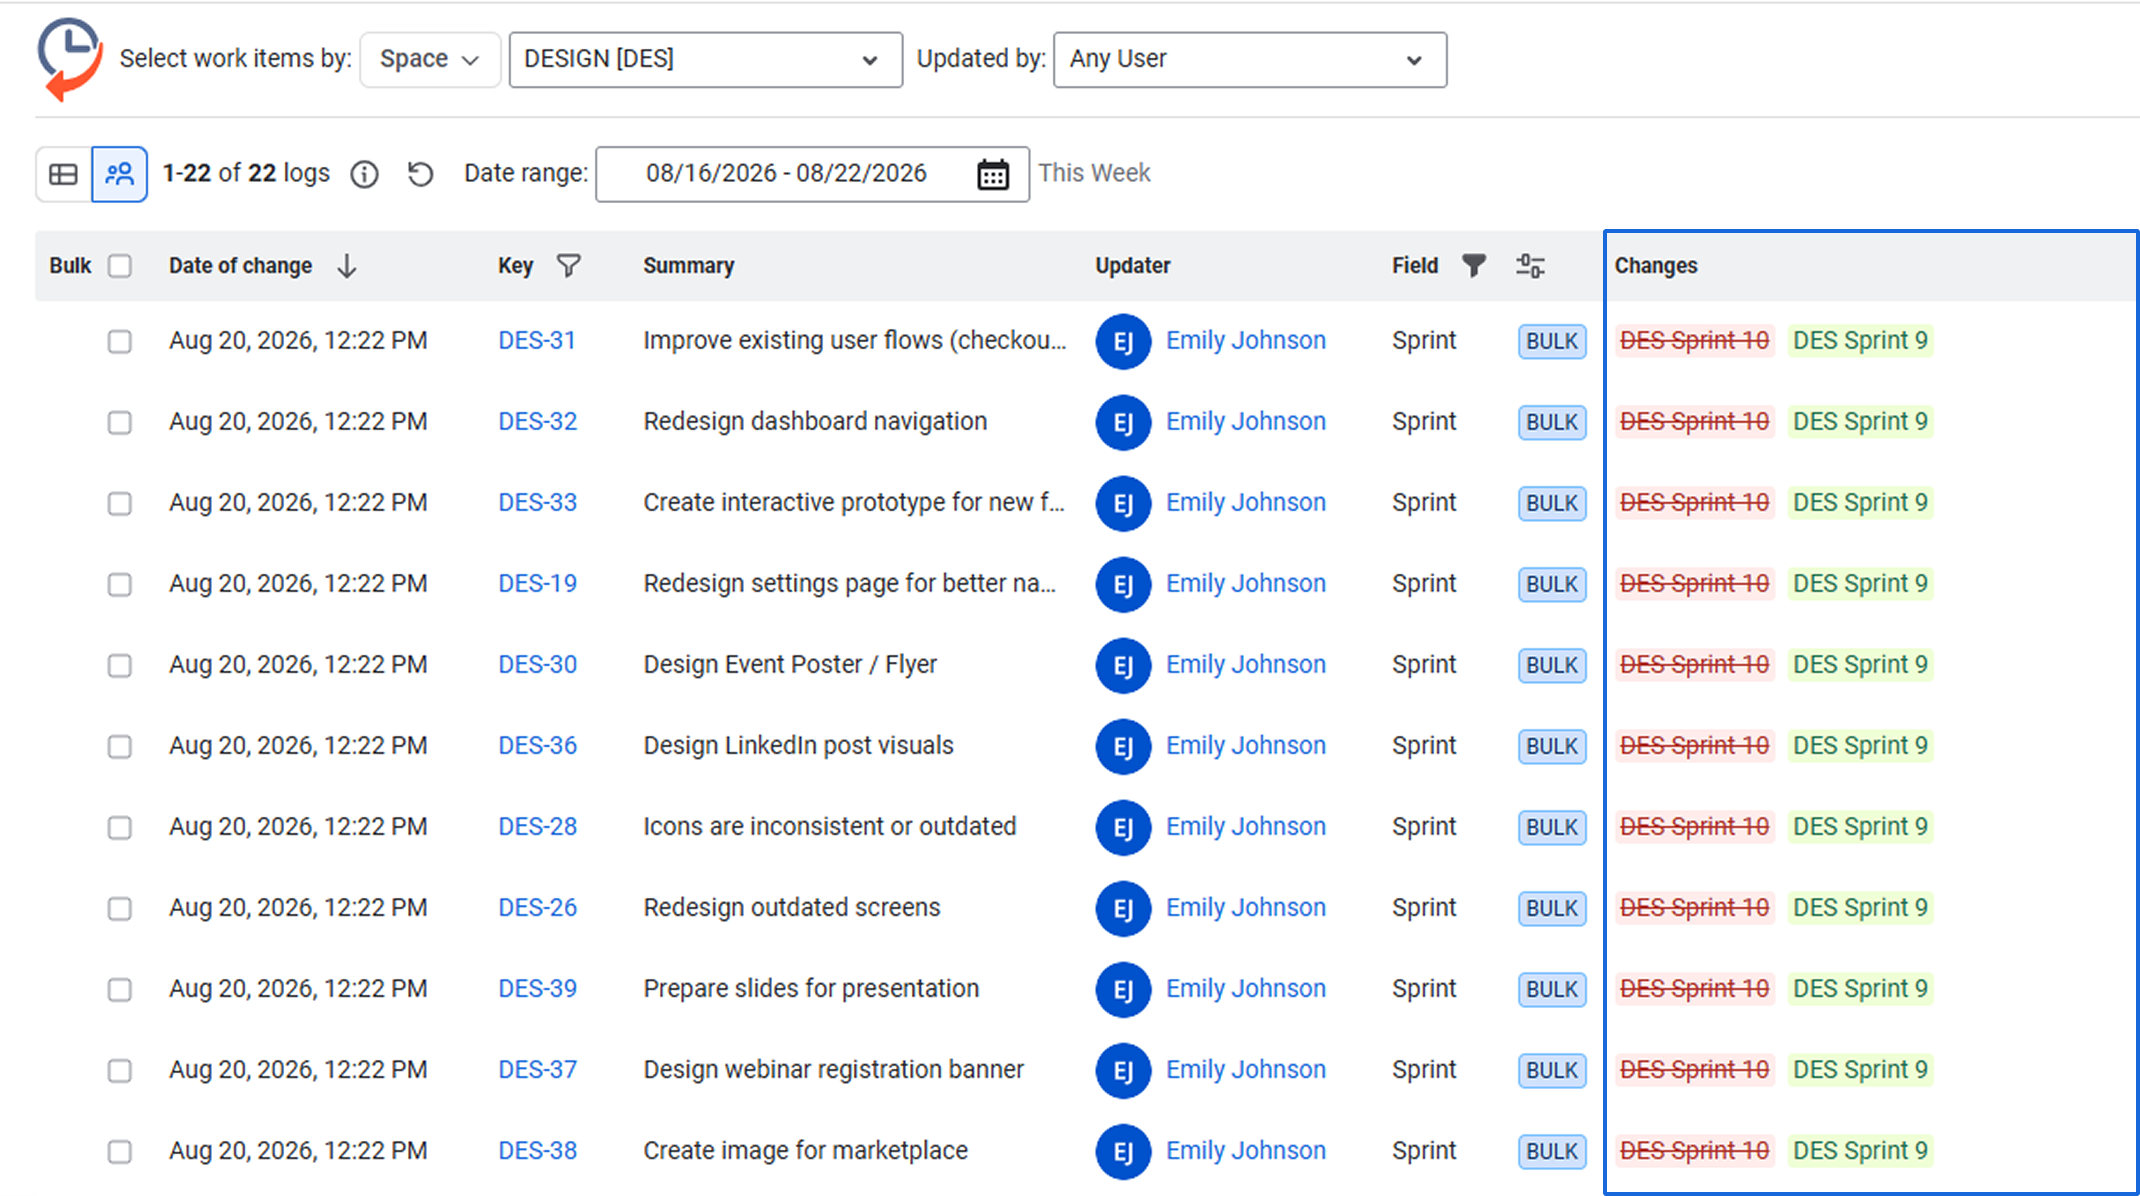Click struck DES Sprint 10 tag in DES-36 row

(x=1695, y=746)
